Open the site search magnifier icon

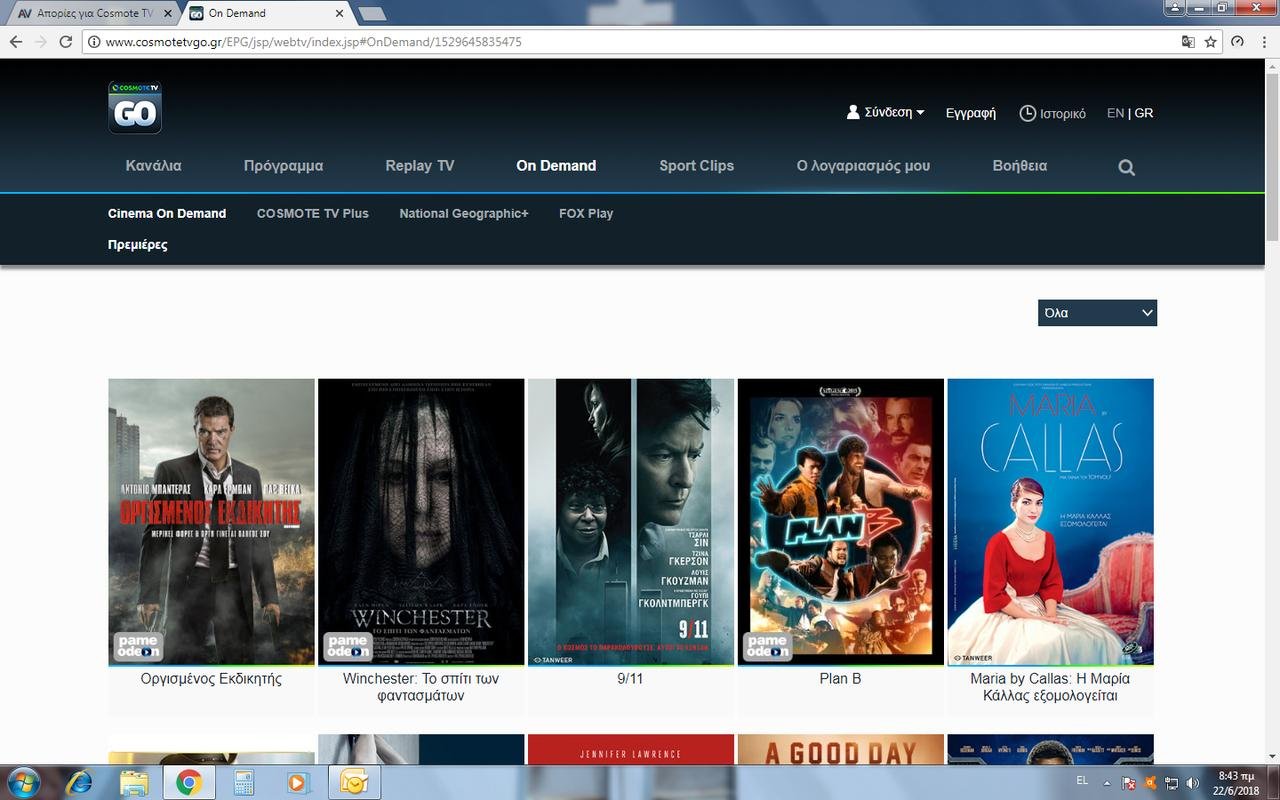(x=1126, y=167)
